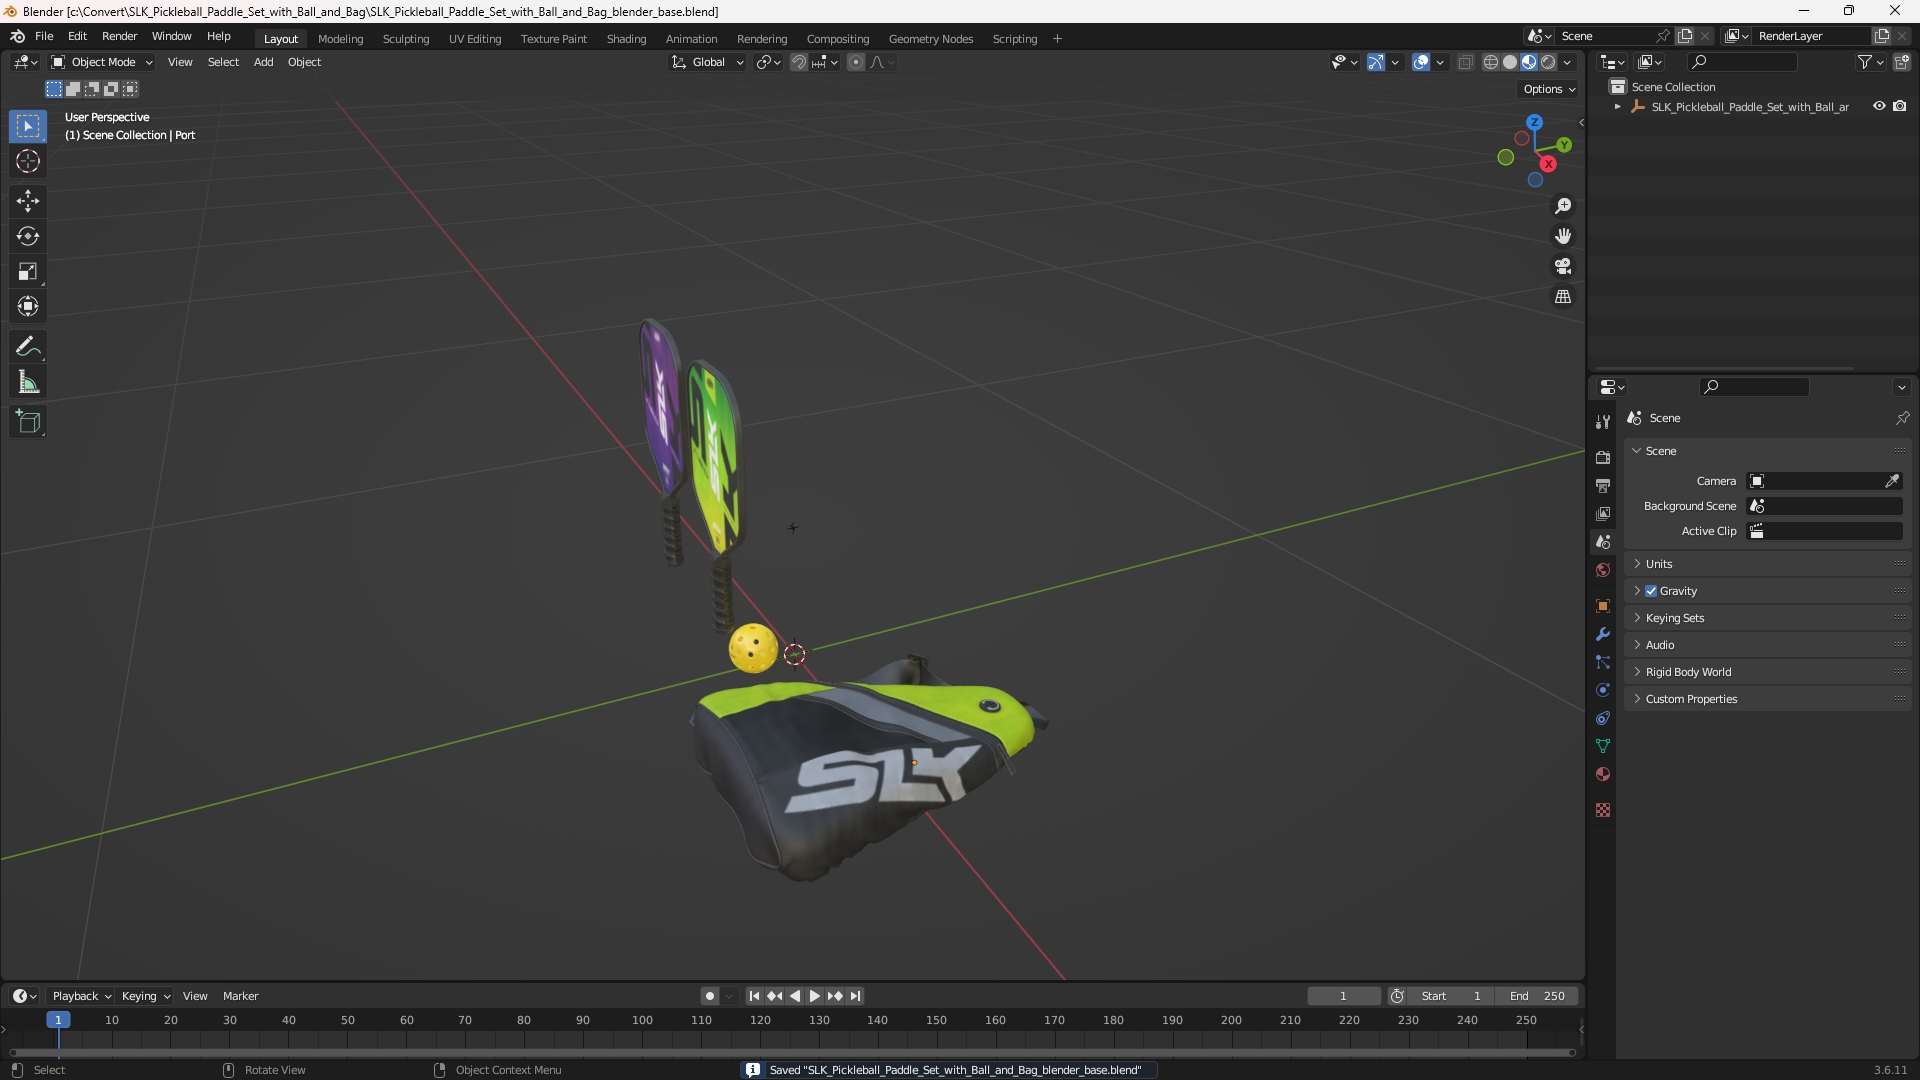
Task: Click the Camera field in Scene
Action: point(1824,481)
